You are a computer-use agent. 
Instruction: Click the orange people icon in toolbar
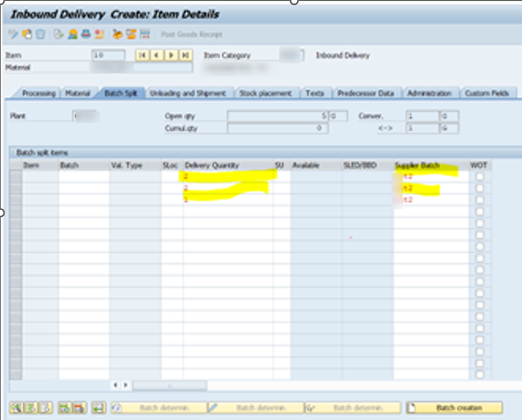point(131,34)
